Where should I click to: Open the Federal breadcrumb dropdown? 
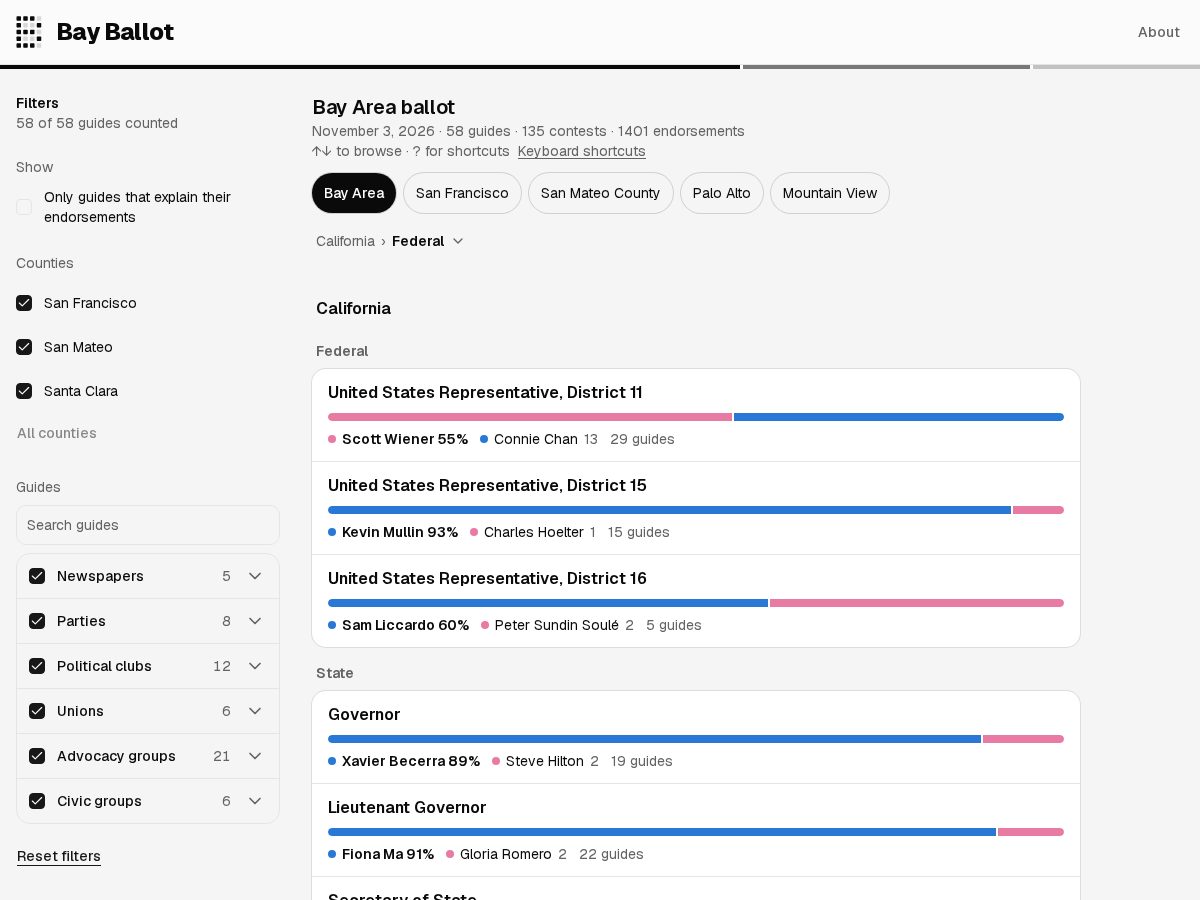(x=428, y=241)
